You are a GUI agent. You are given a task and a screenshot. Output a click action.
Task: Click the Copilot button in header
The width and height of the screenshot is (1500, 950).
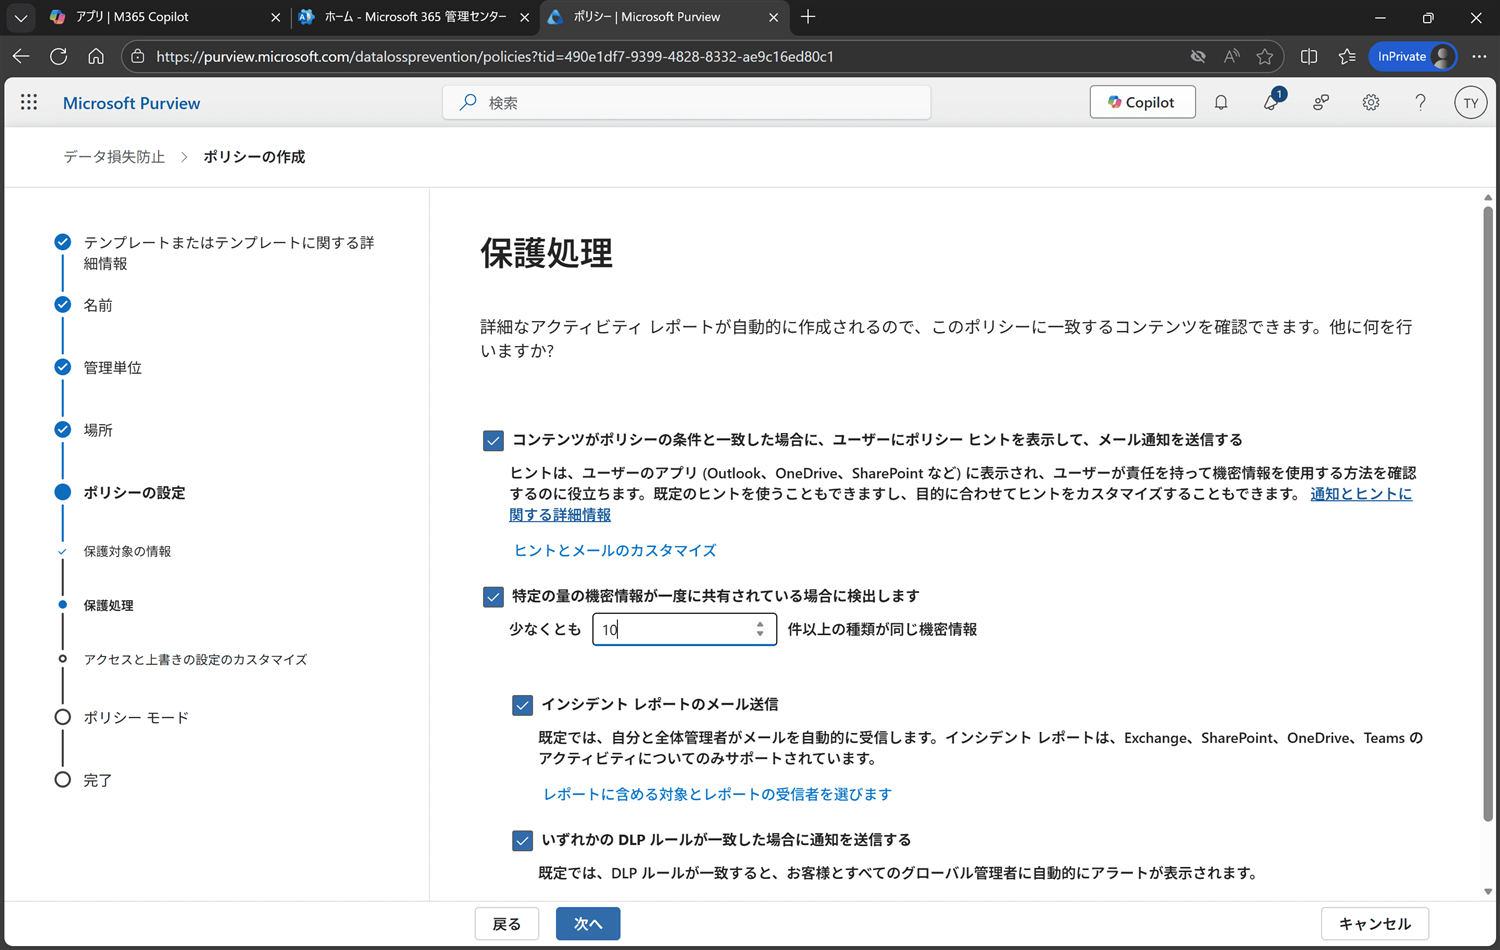(x=1142, y=102)
